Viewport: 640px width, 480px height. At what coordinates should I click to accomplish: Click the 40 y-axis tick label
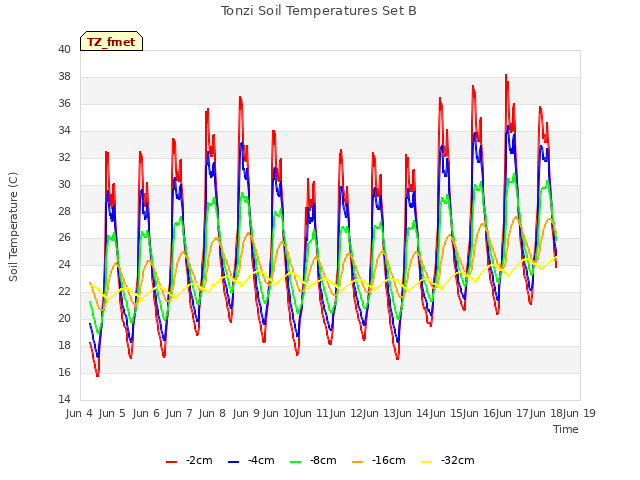point(64,50)
